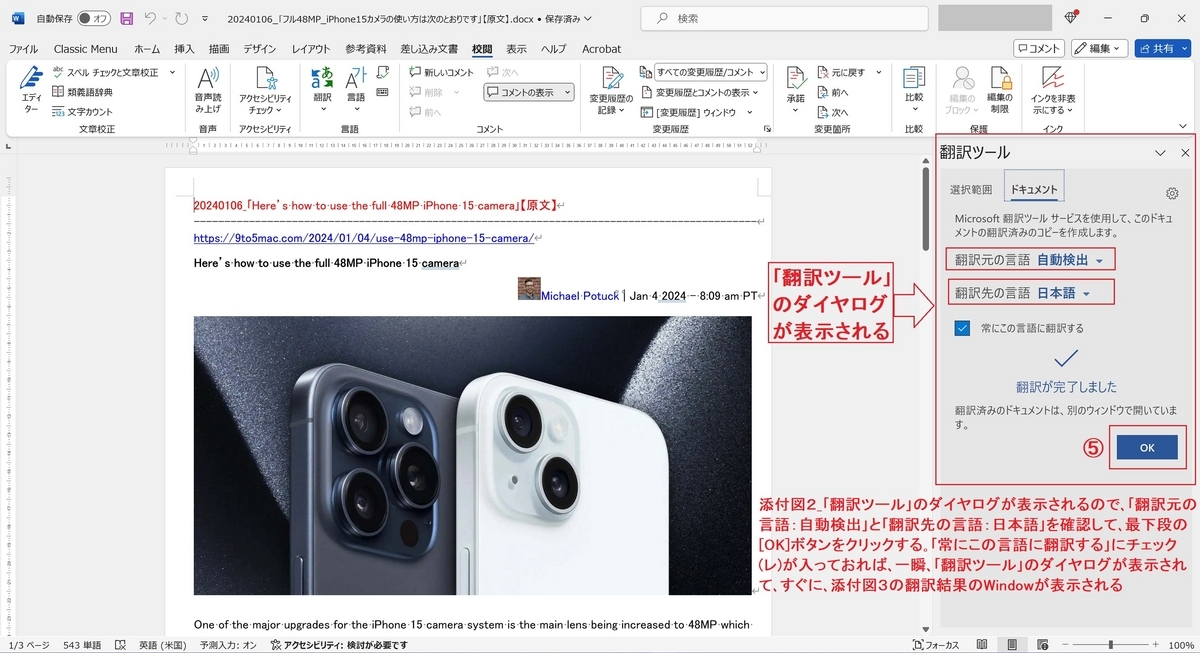Image resolution: width=1200 pixels, height=653 pixels.
Task: Close the translator pane with X
Action: [1185, 153]
